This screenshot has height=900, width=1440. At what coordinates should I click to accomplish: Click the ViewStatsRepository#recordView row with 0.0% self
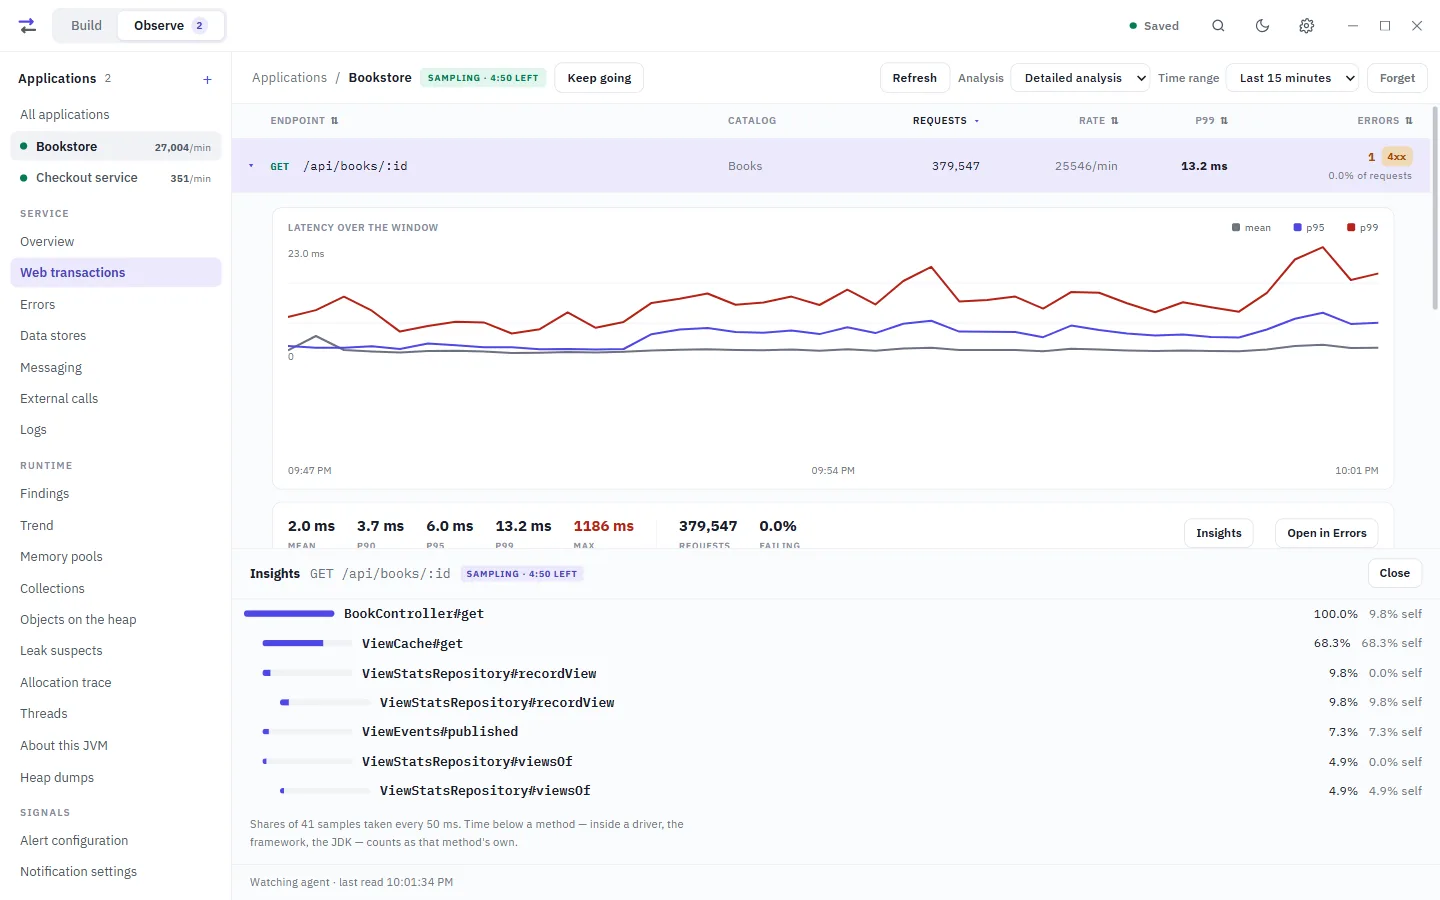[832, 674]
